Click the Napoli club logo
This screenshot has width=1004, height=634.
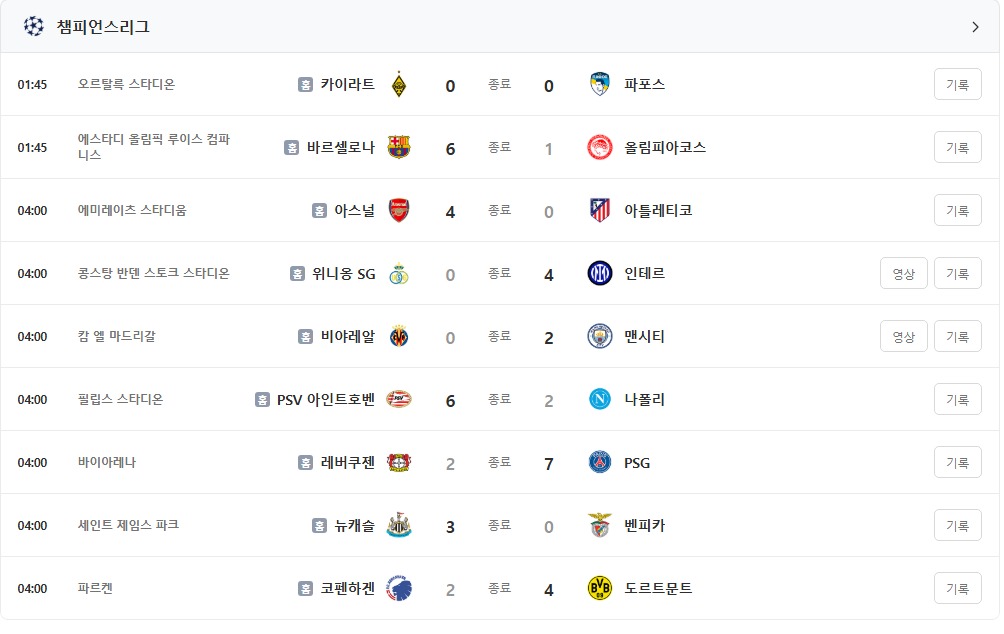pyautogui.click(x=600, y=399)
